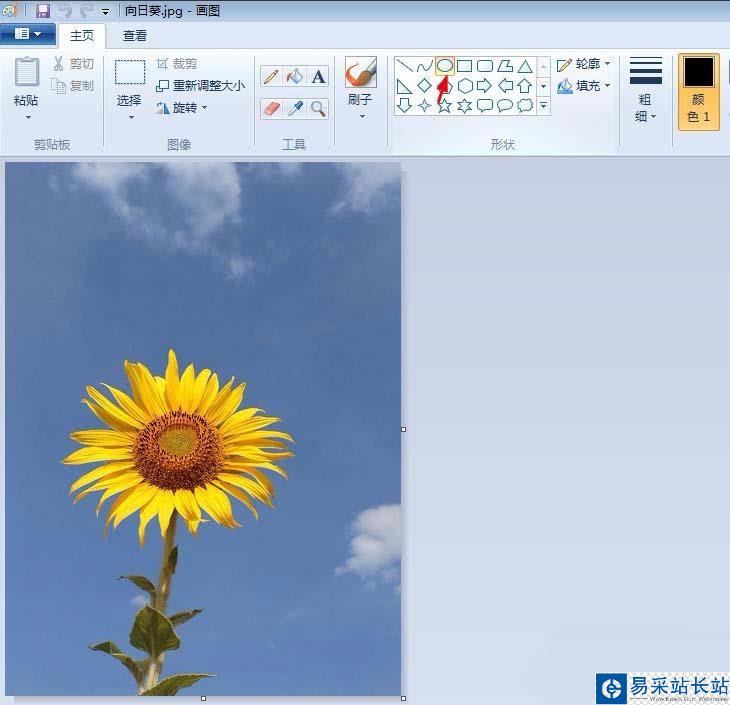
Task: Switch to the Home (主页) tab
Action: tap(82, 35)
